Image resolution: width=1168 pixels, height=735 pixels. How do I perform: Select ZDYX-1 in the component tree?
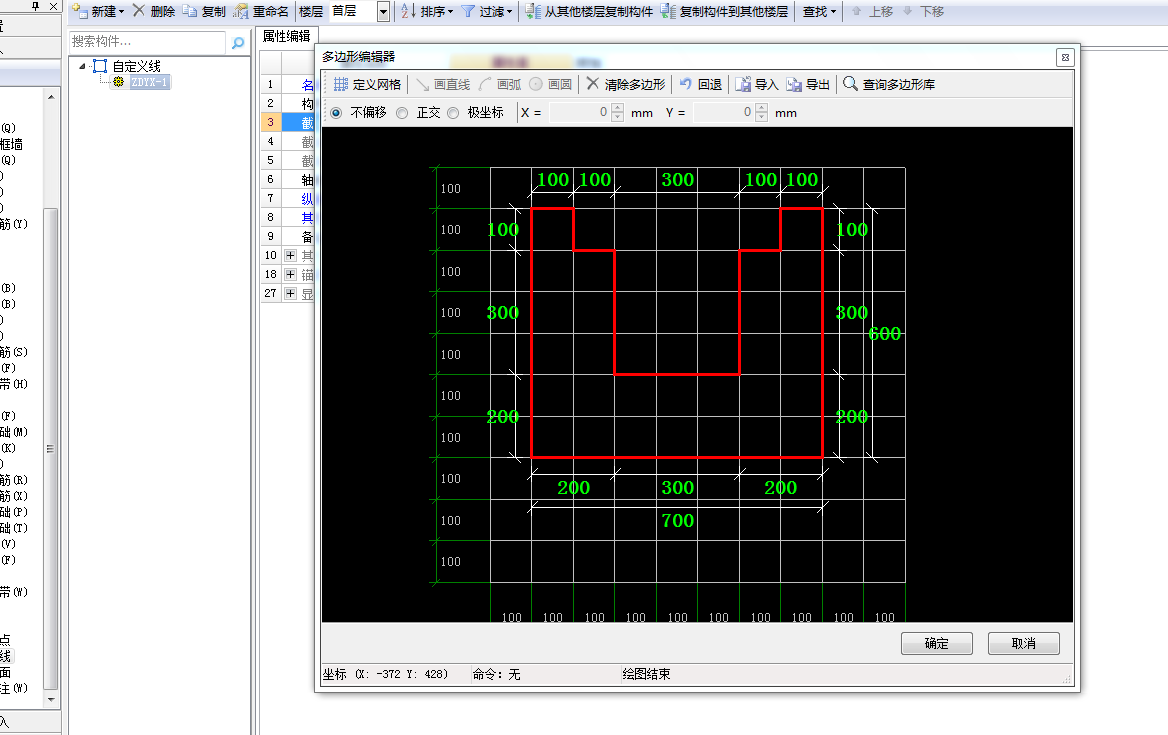pos(150,82)
